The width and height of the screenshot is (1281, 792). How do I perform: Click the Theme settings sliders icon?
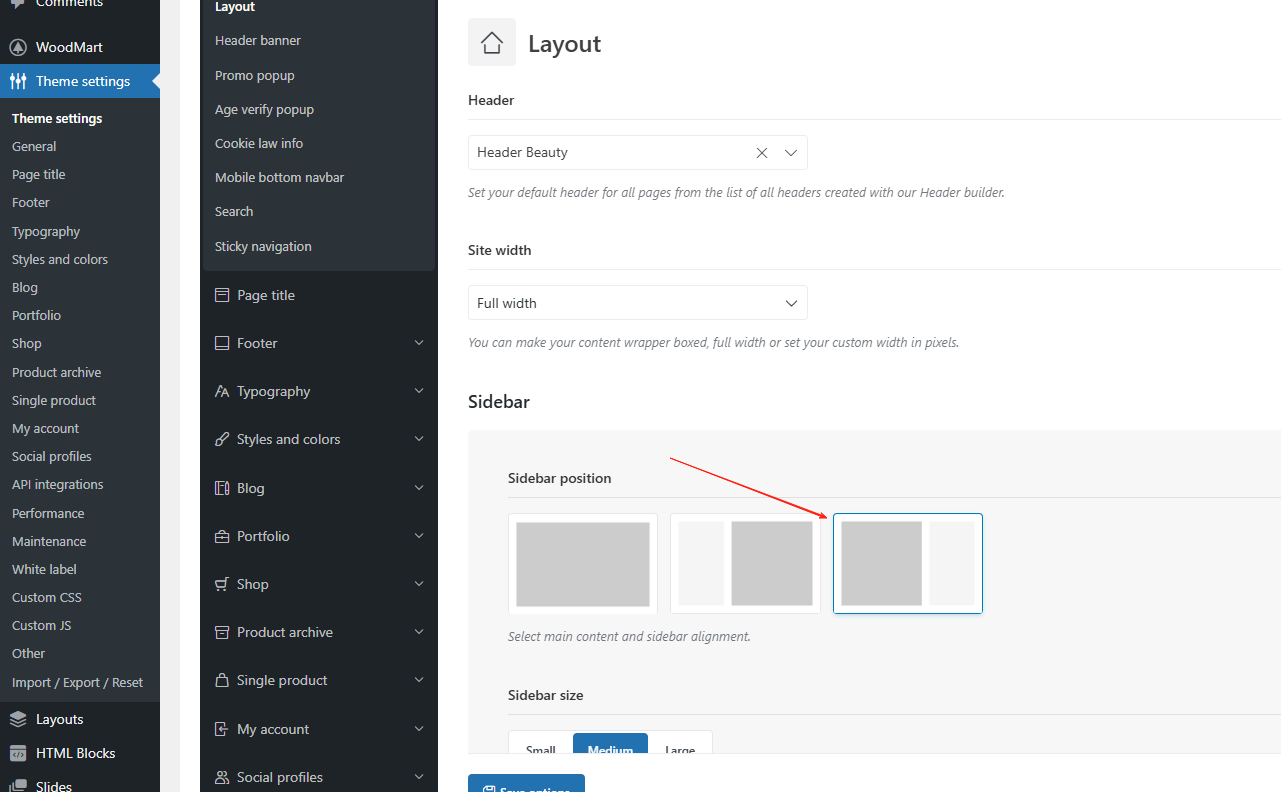(x=18, y=81)
